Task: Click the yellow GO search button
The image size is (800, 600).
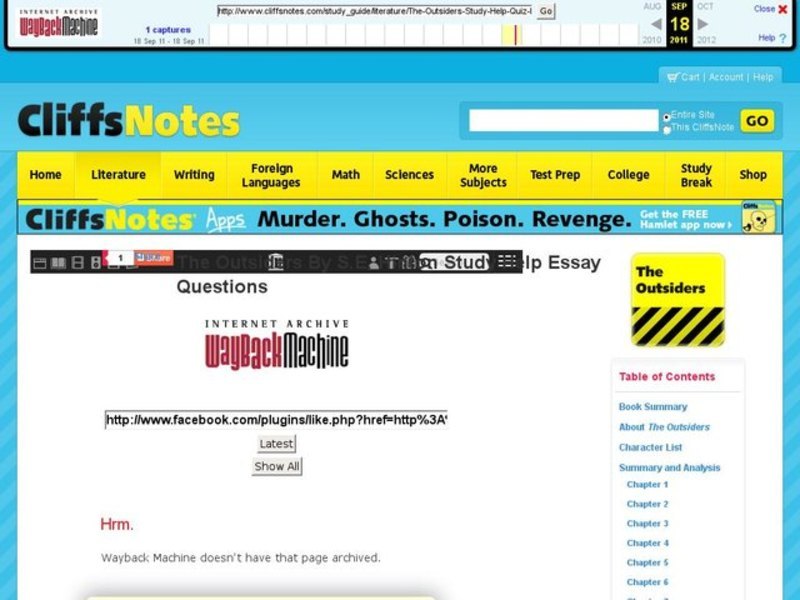Action: (x=757, y=120)
